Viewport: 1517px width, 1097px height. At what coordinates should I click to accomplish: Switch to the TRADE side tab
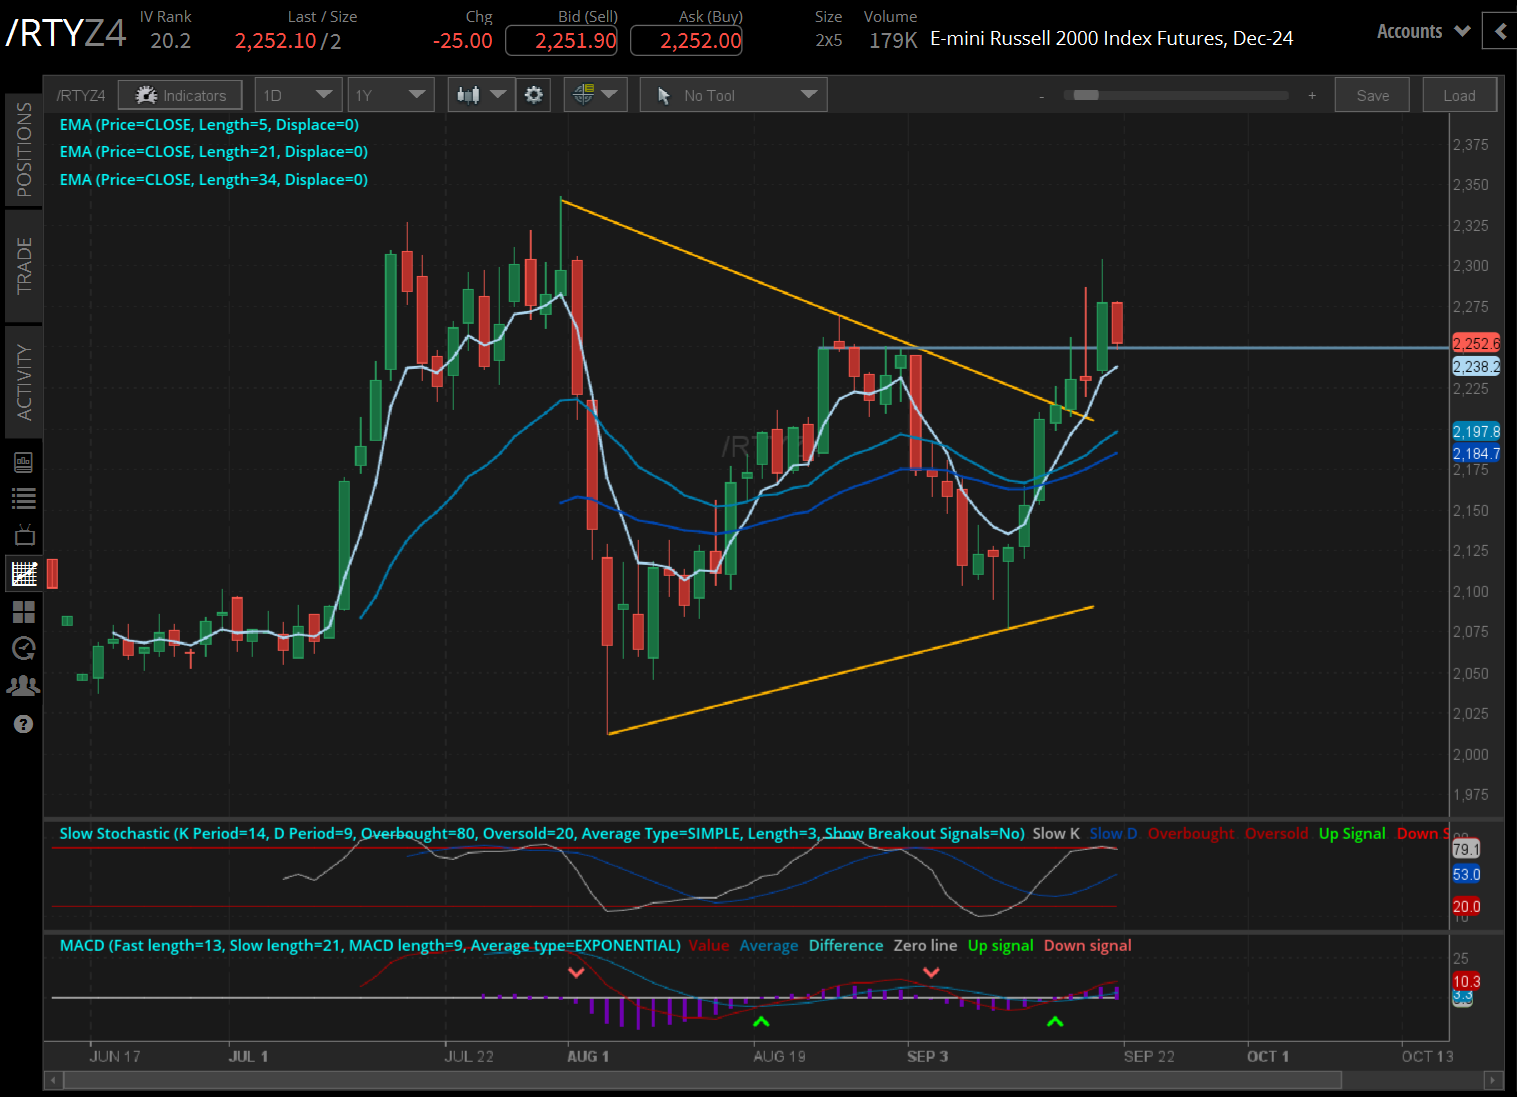pos(24,266)
